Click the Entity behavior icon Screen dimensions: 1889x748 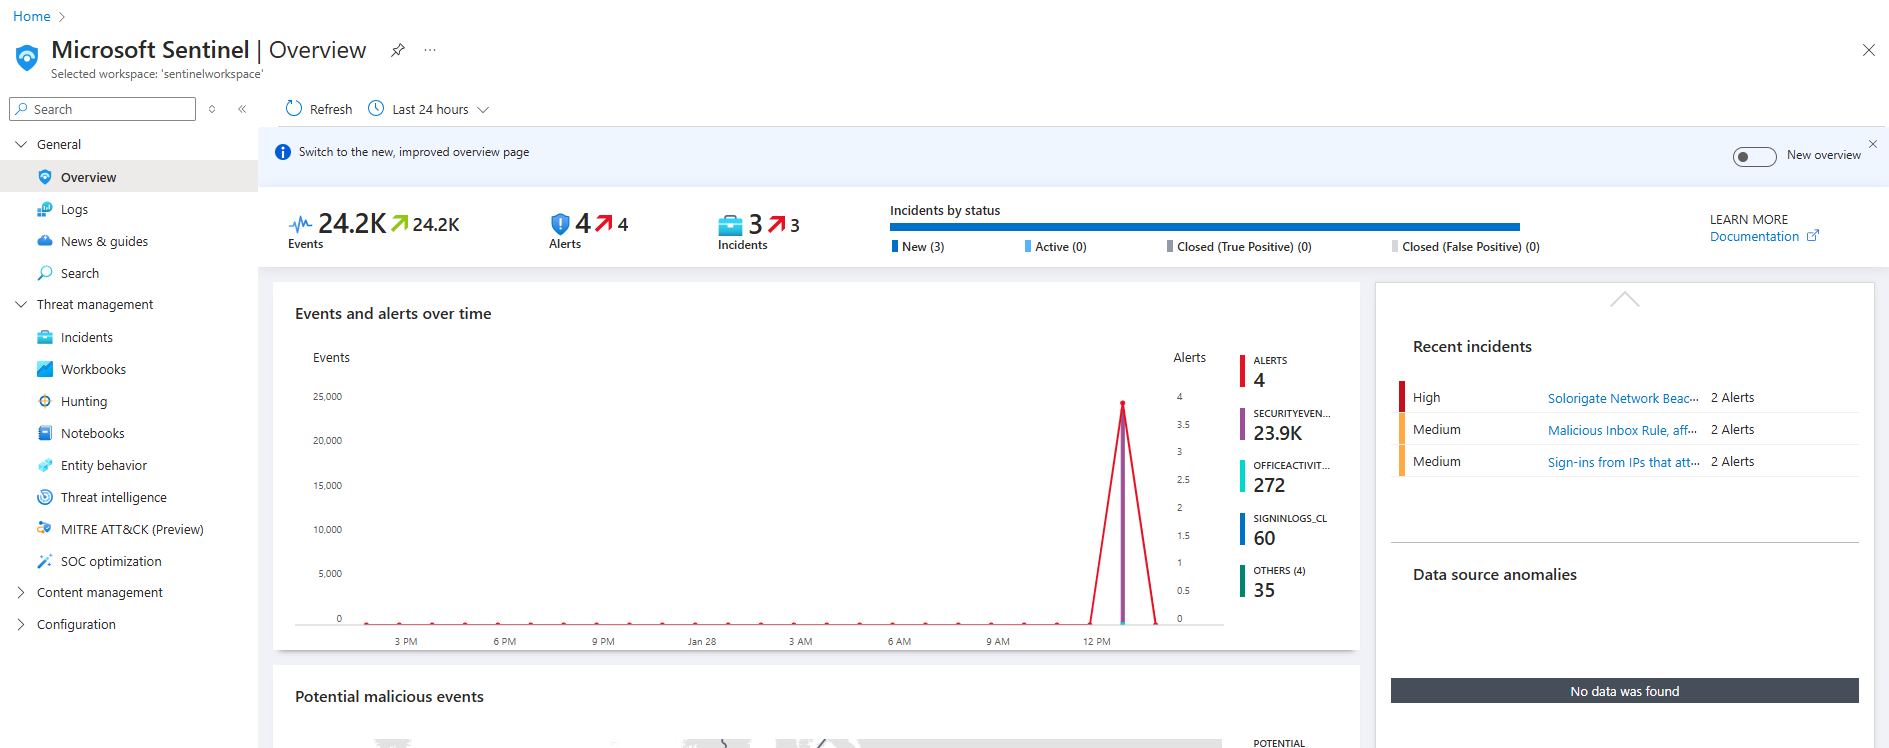click(45, 465)
